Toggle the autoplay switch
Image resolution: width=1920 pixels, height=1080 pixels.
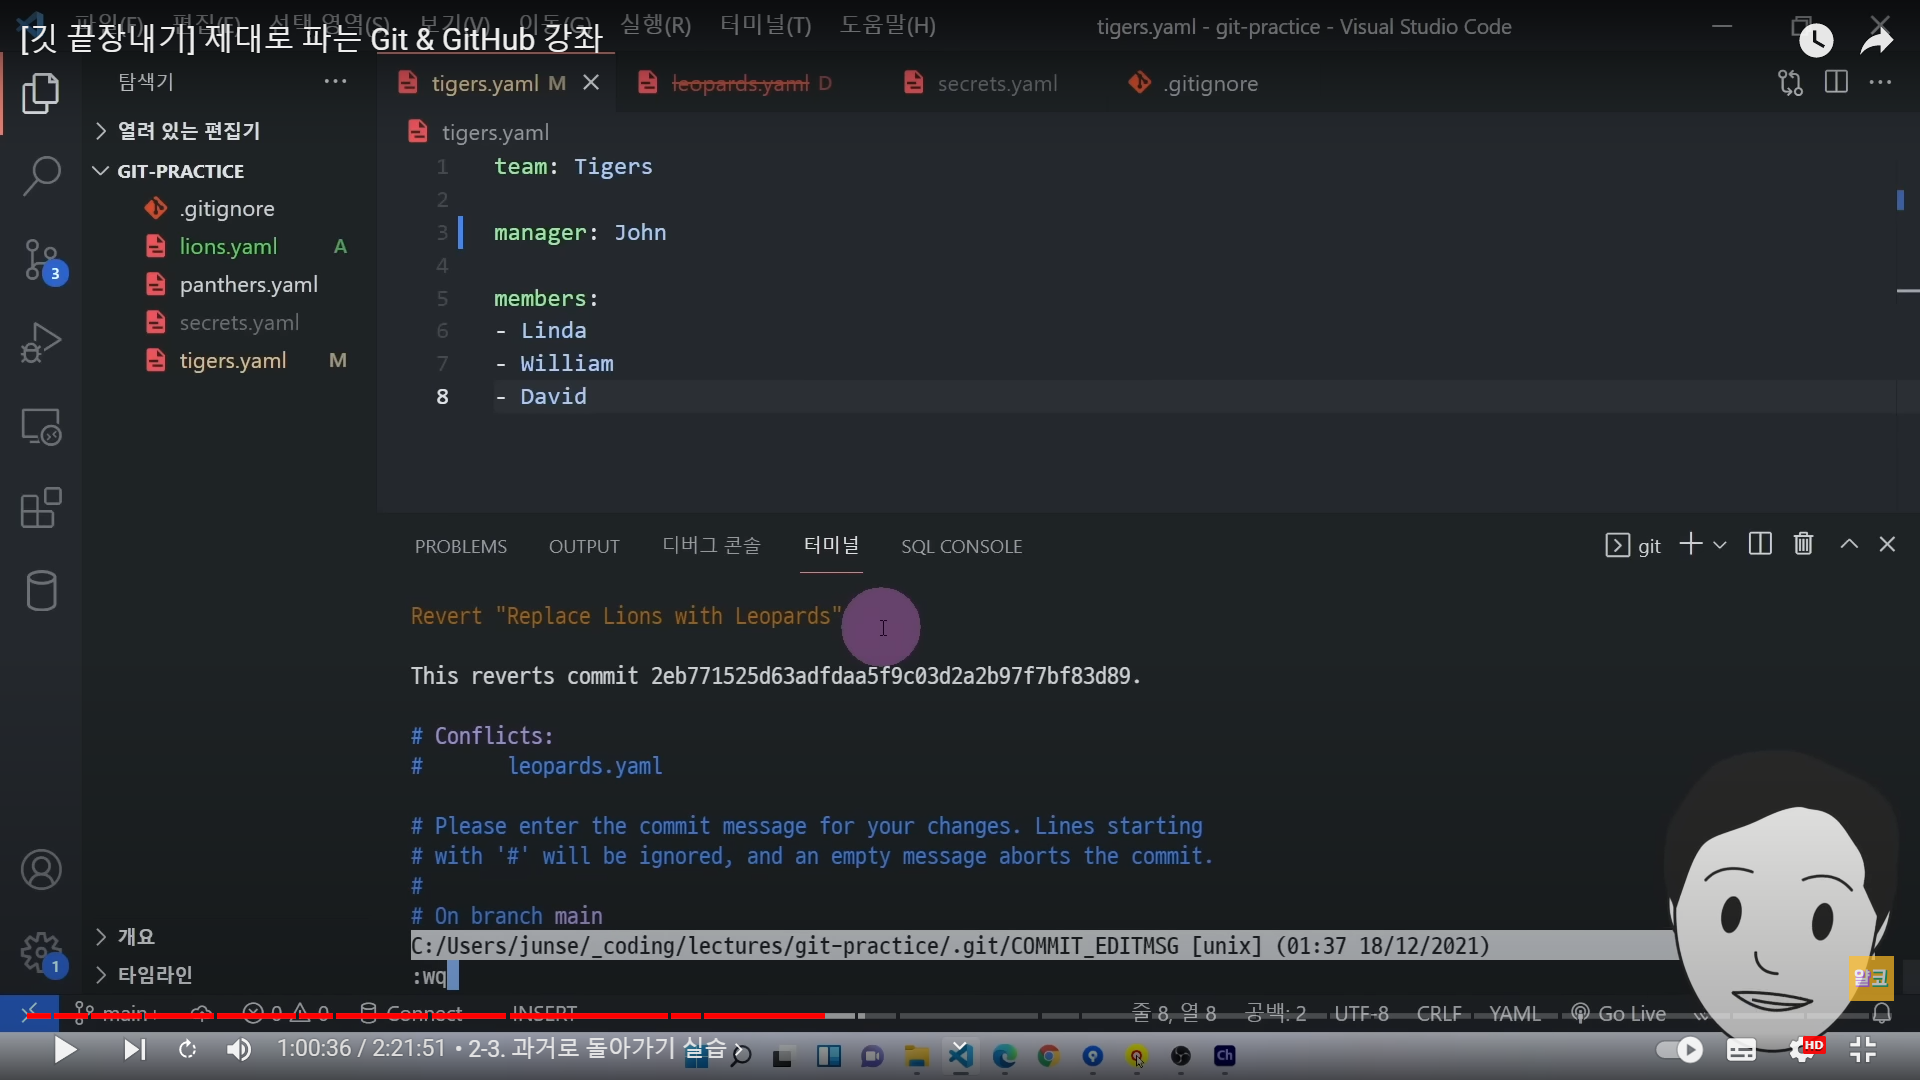point(1680,1049)
